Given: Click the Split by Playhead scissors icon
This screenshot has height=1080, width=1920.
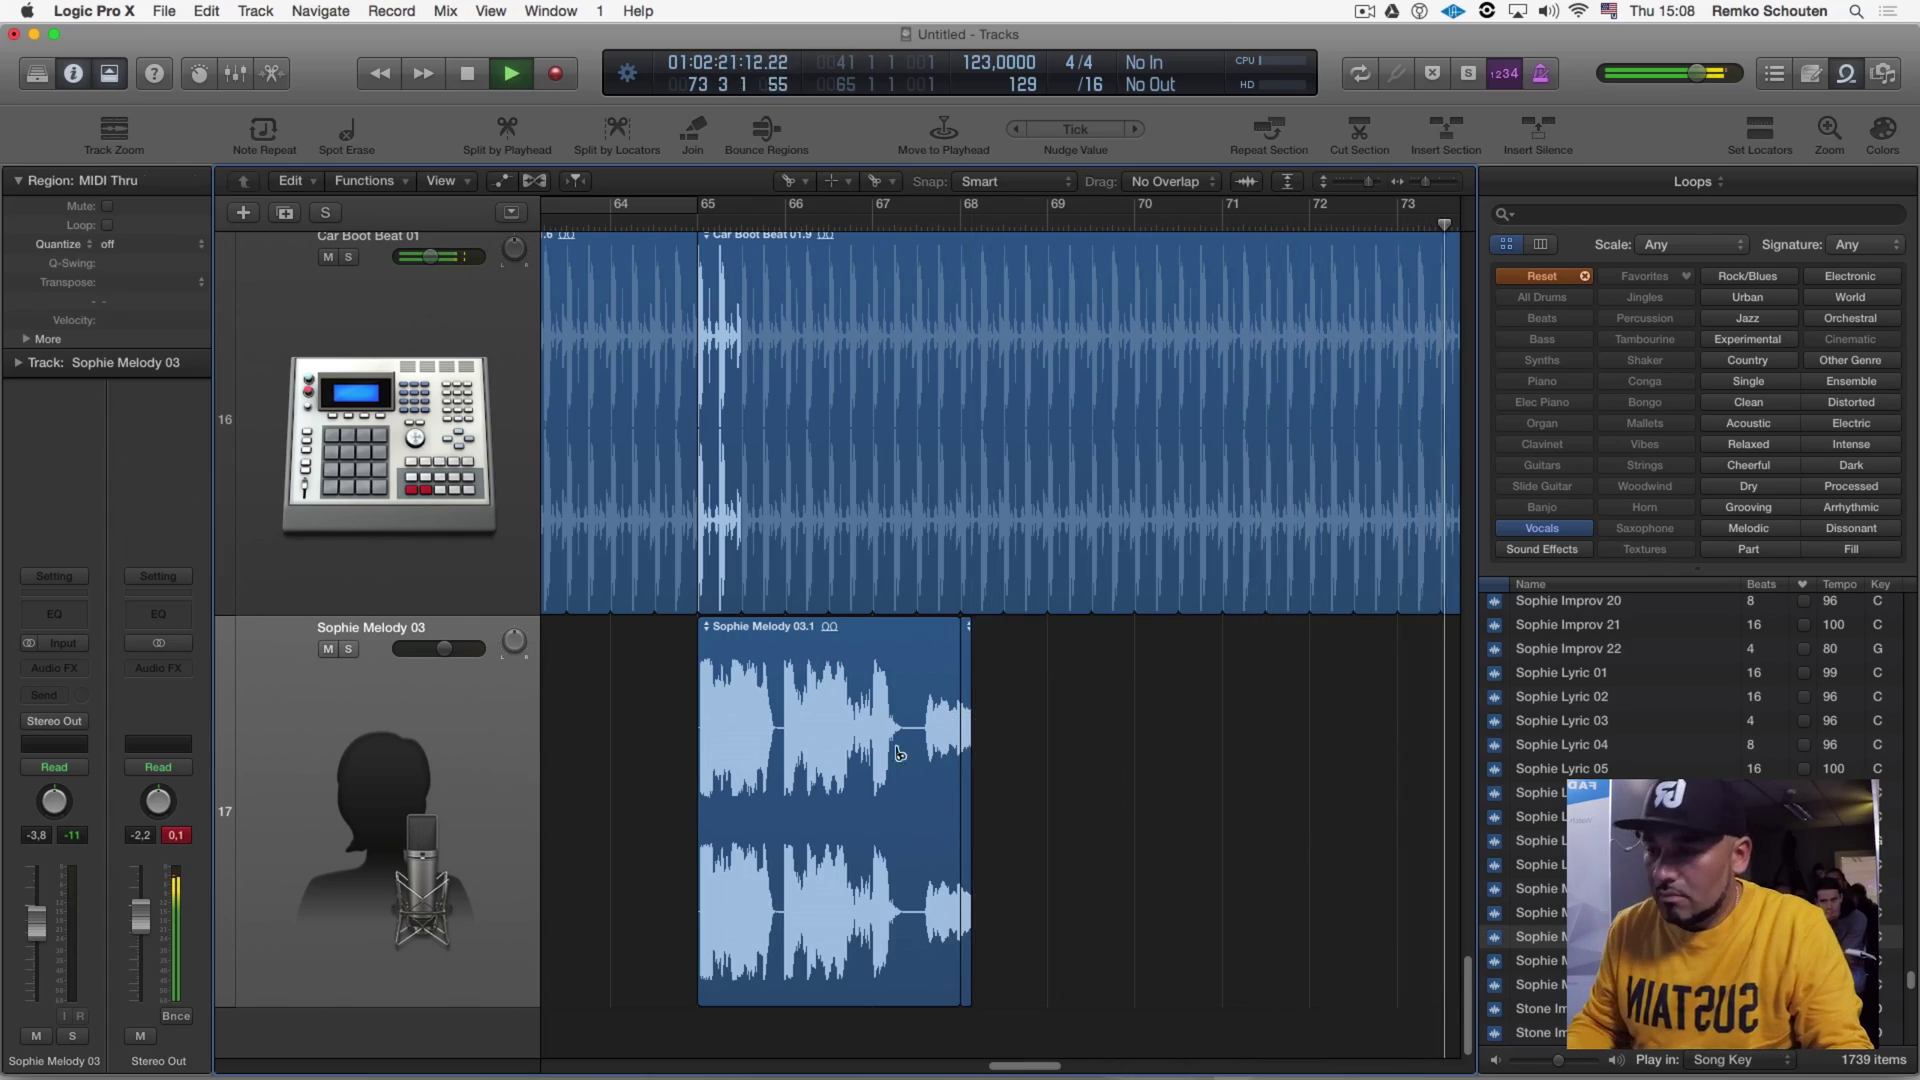Looking at the screenshot, I should point(507,129).
